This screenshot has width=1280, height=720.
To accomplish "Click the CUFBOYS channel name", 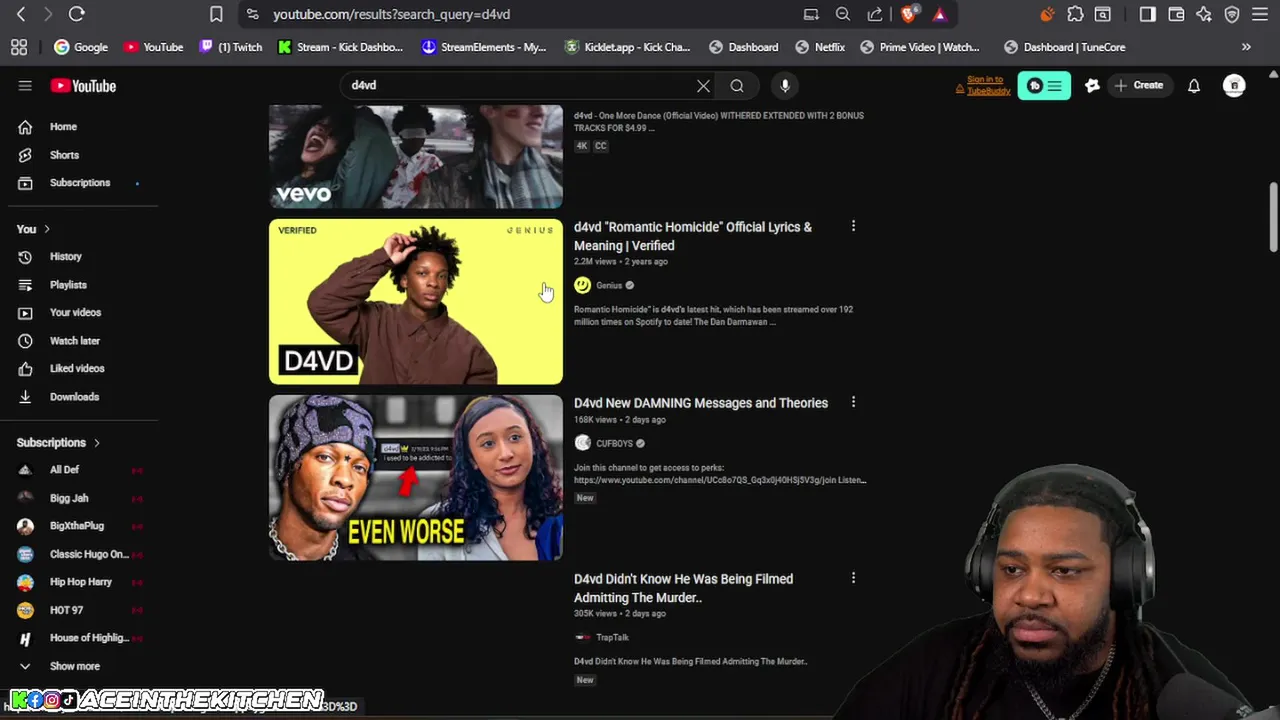I will [614, 444].
